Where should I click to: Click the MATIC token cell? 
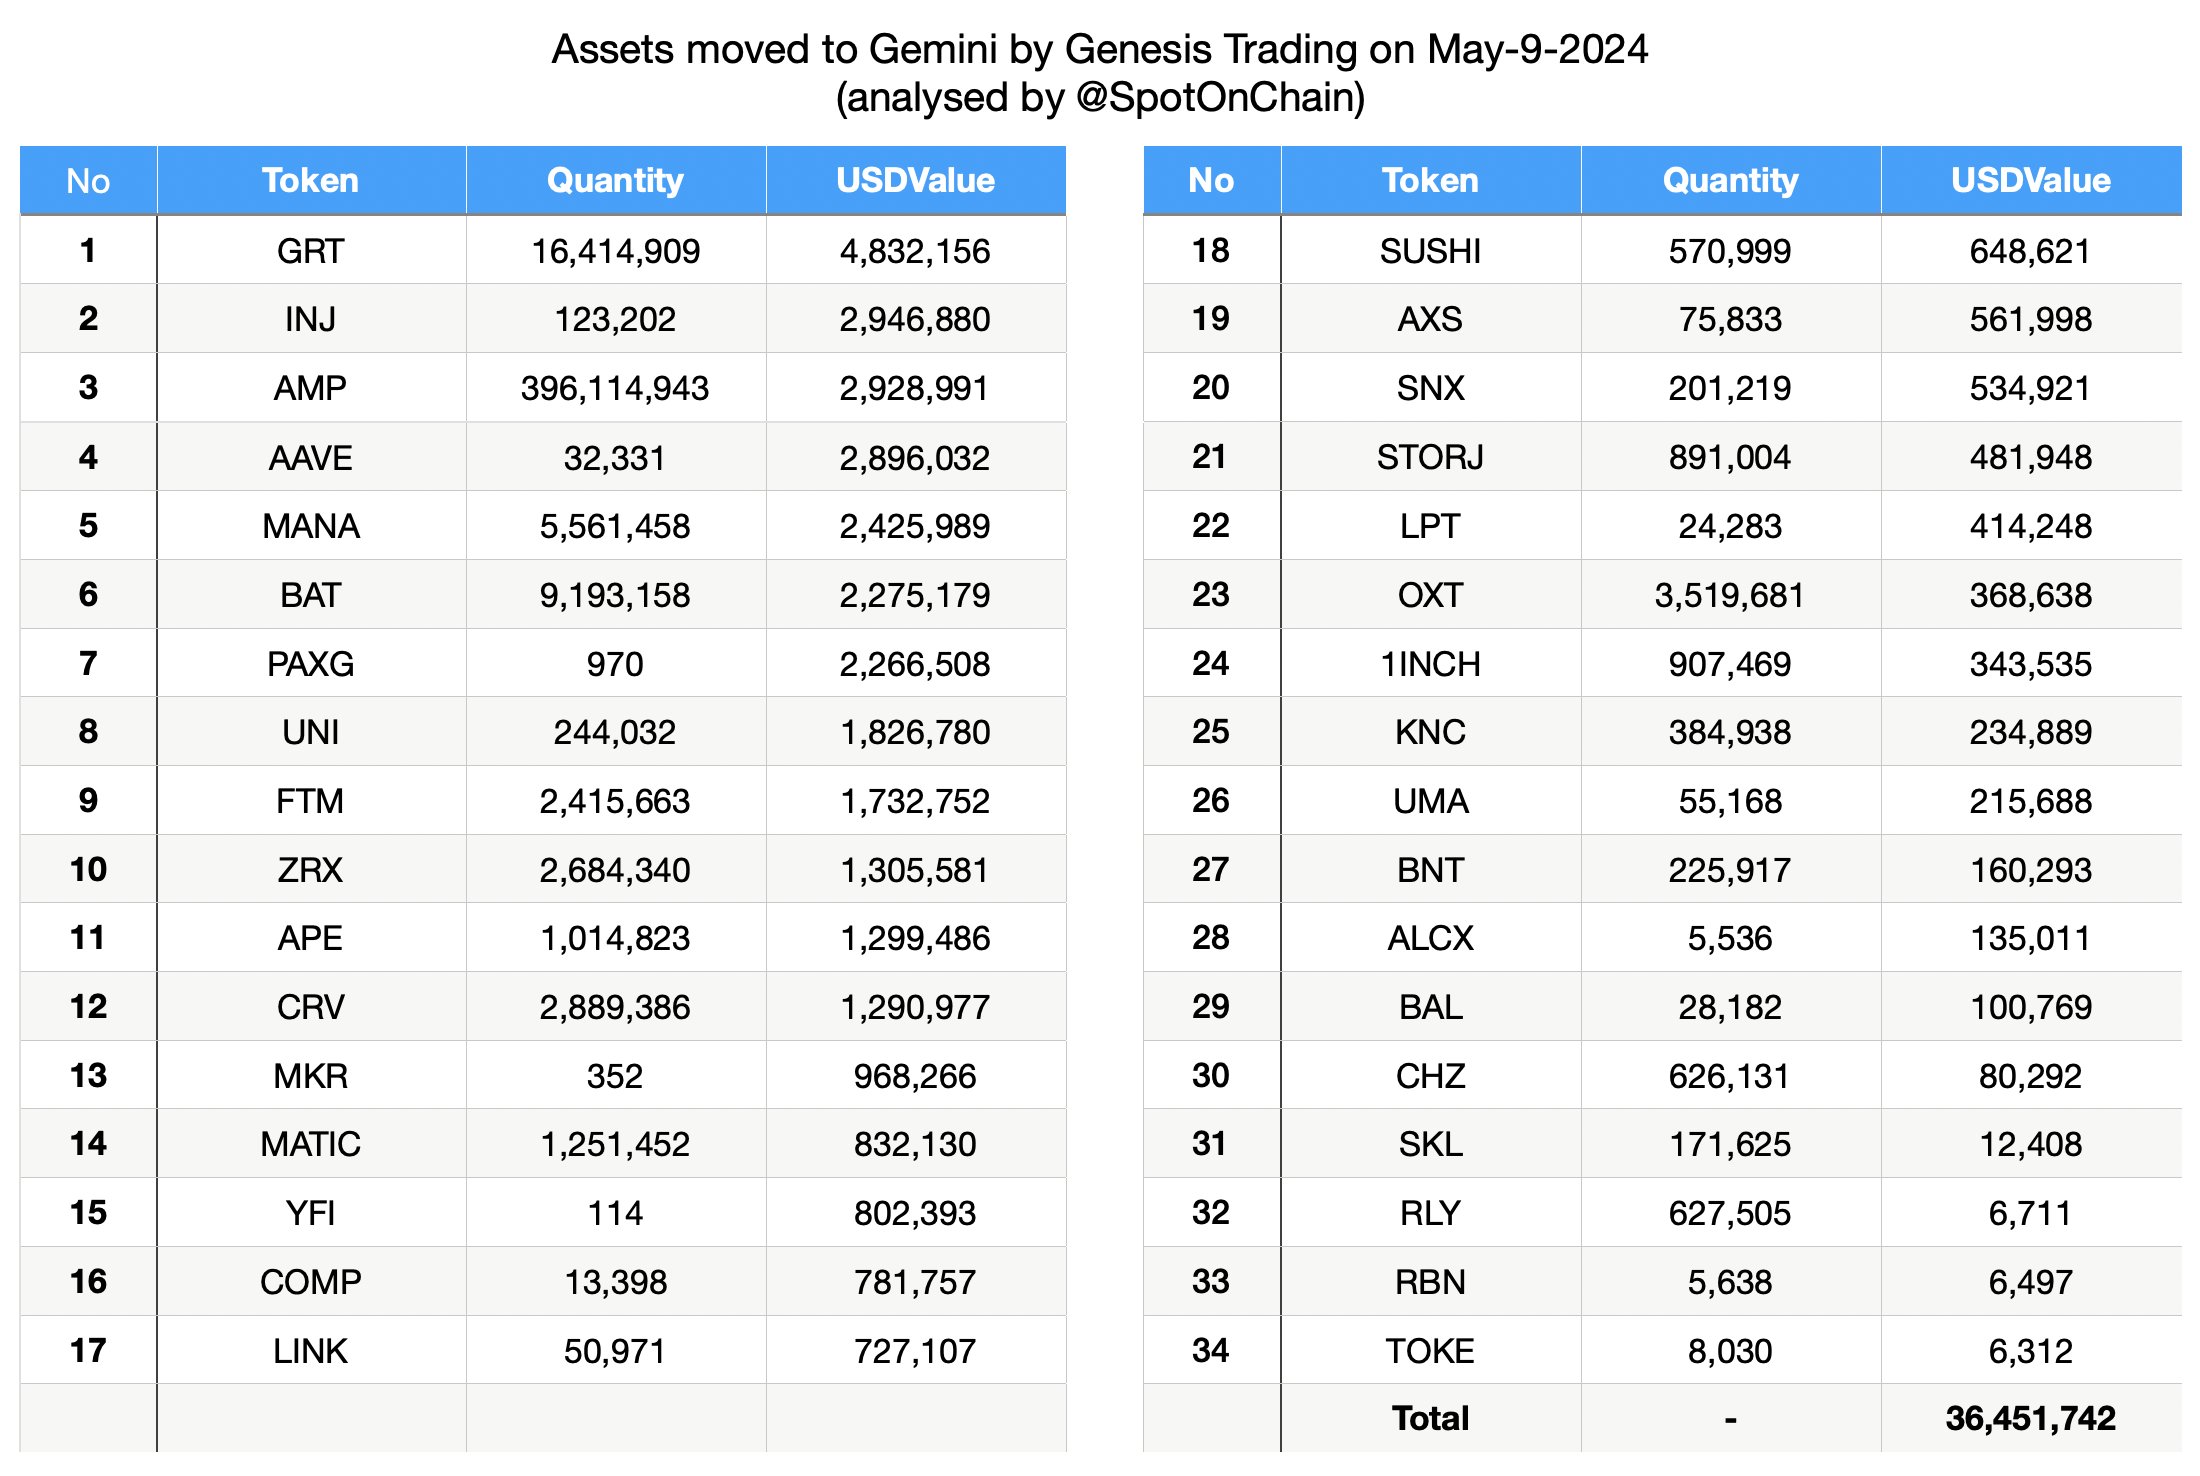(x=310, y=1144)
